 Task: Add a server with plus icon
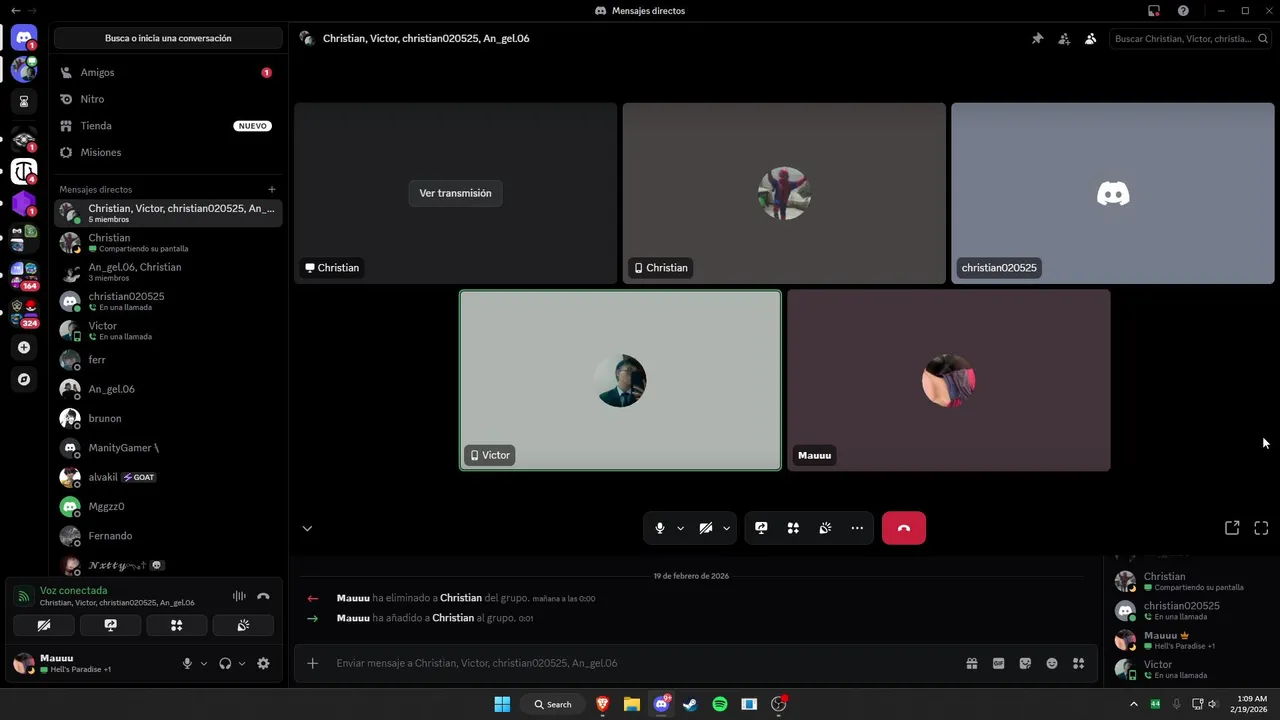[x=24, y=347]
